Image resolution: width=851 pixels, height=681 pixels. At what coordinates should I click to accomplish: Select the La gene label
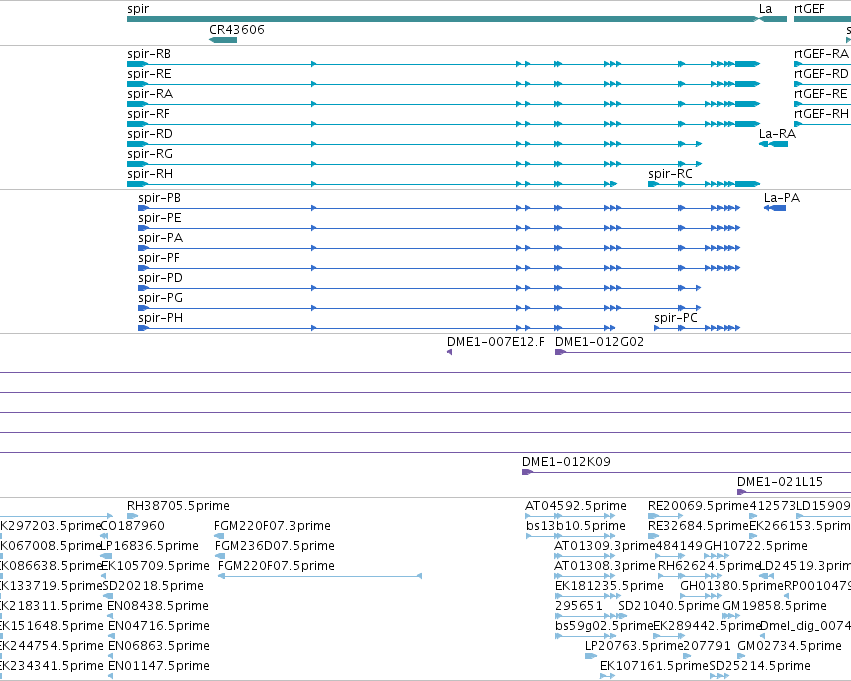point(765,9)
